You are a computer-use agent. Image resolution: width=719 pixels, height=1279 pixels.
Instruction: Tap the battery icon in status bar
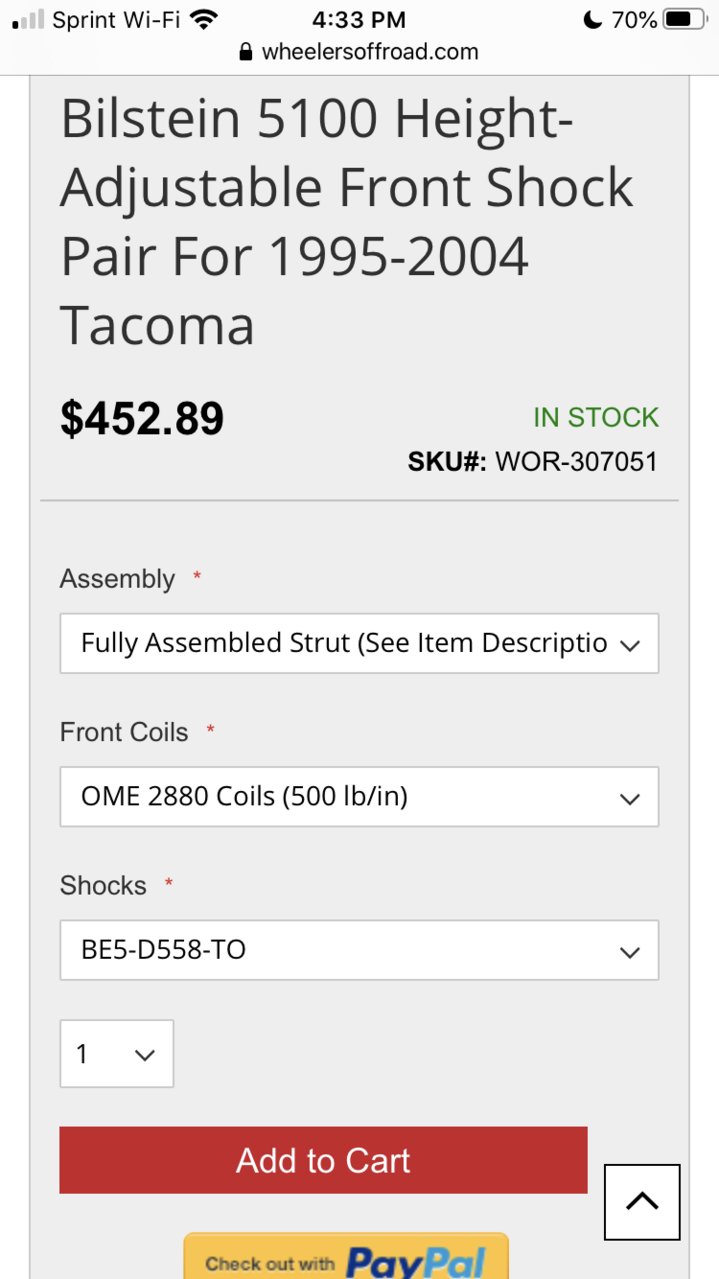coord(684,19)
